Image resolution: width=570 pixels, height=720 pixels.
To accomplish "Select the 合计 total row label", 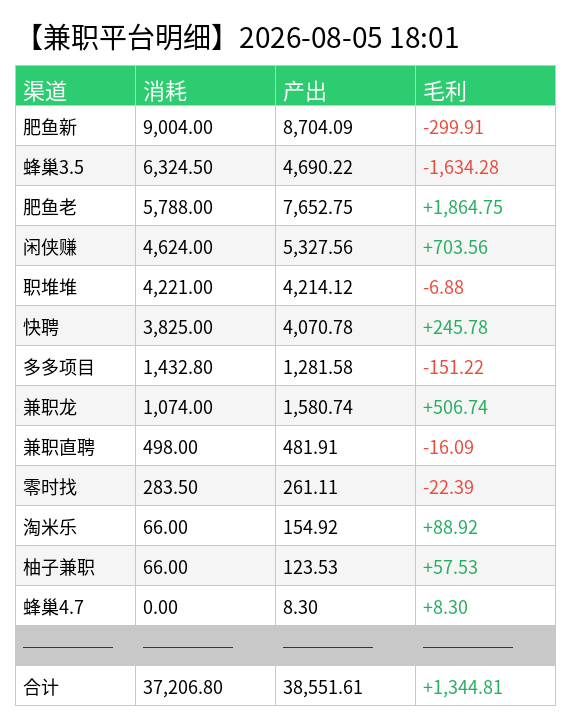I will point(41,687).
